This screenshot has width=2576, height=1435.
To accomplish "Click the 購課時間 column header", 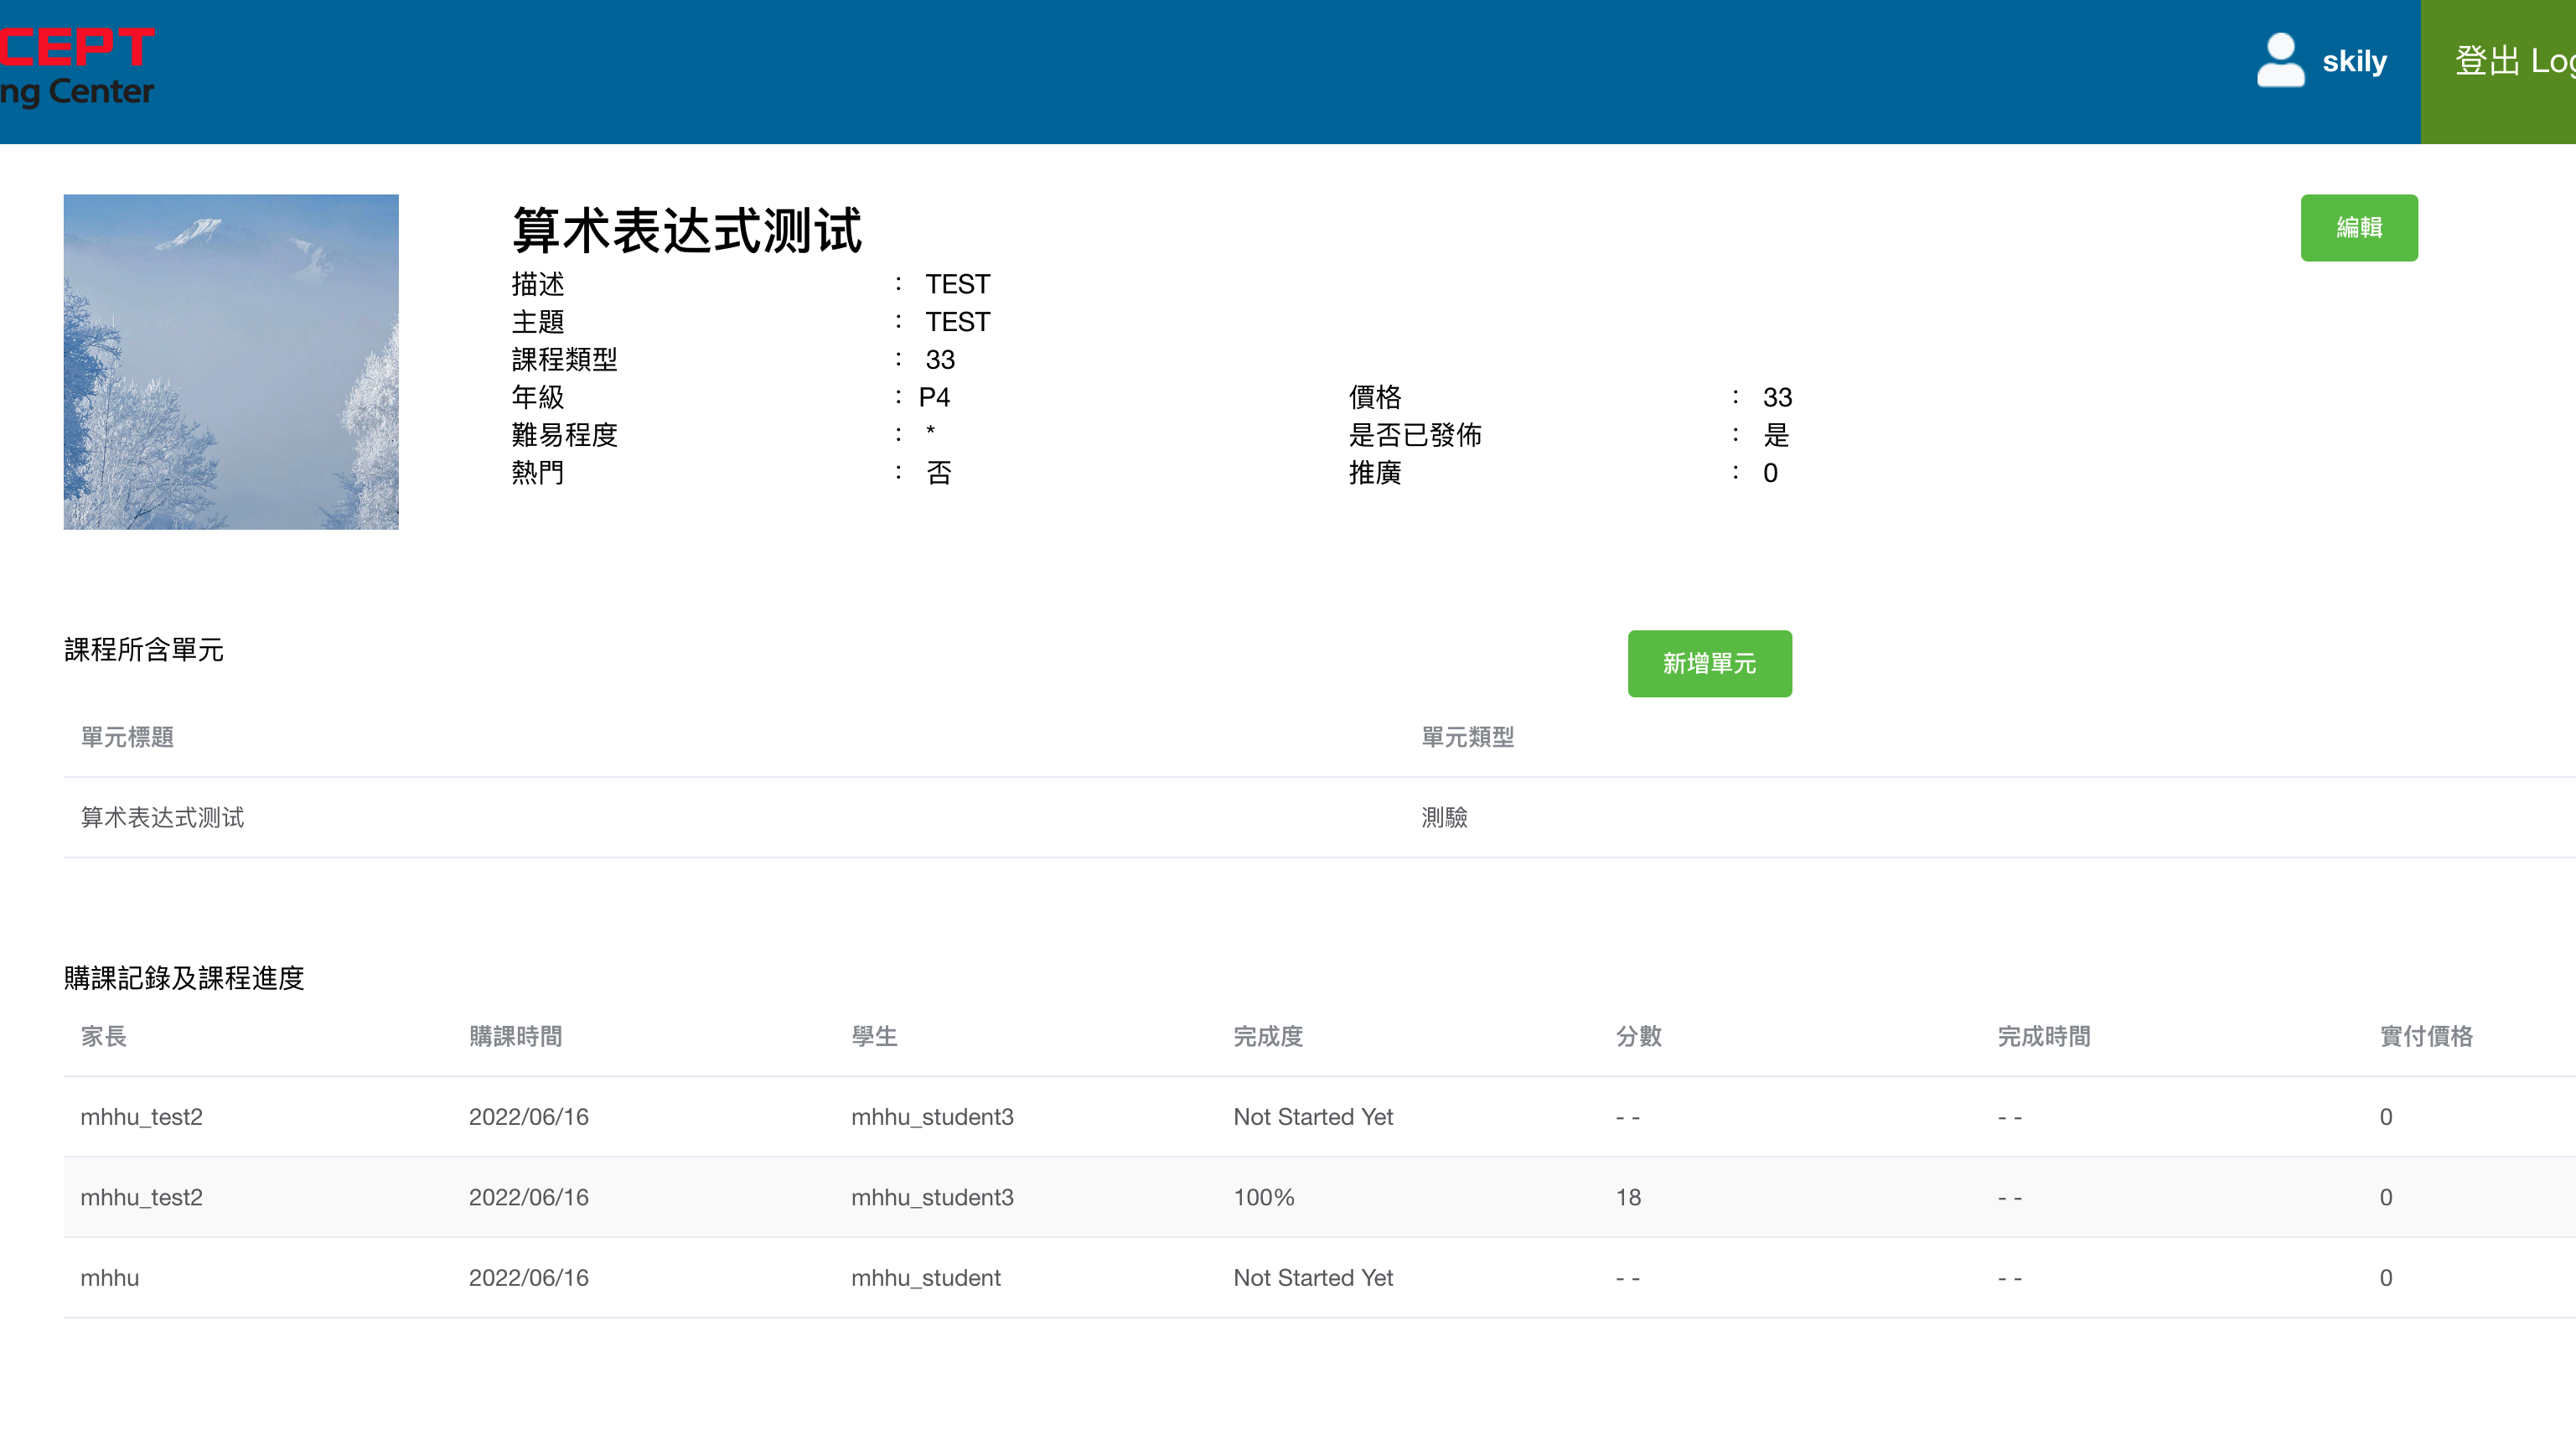I will coord(516,1037).
